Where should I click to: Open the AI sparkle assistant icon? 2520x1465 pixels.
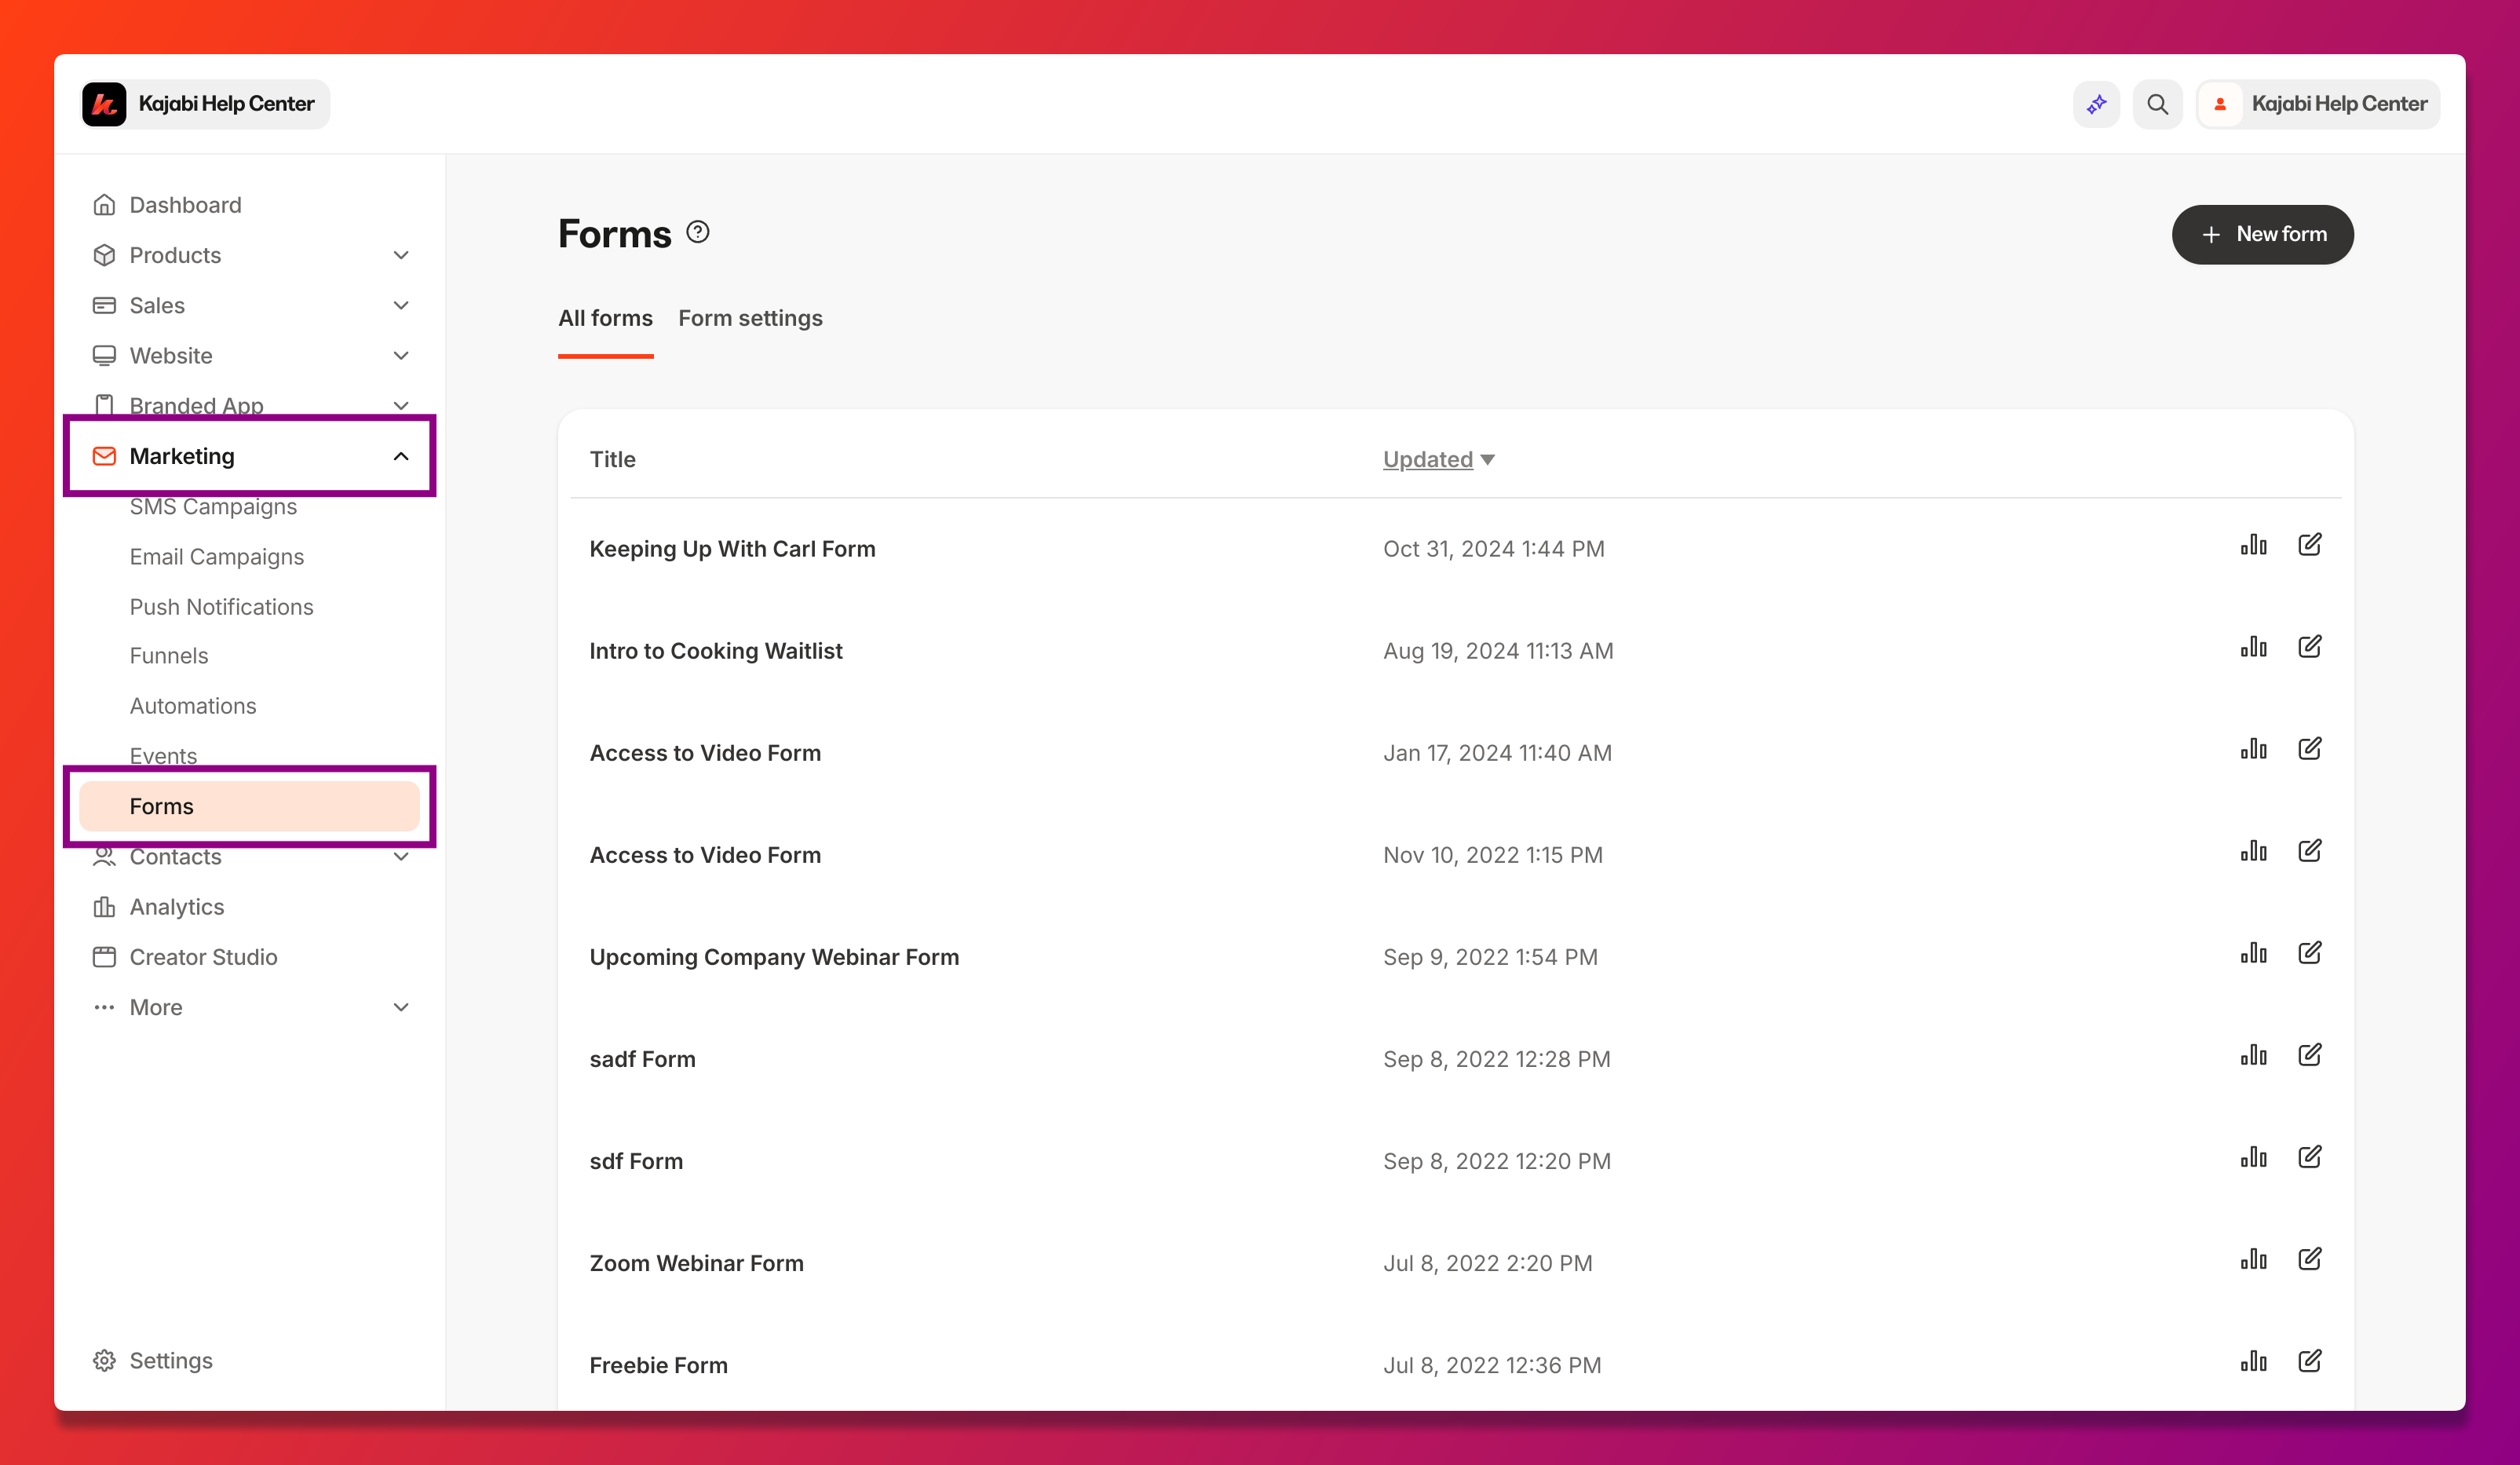point(2096,104)
